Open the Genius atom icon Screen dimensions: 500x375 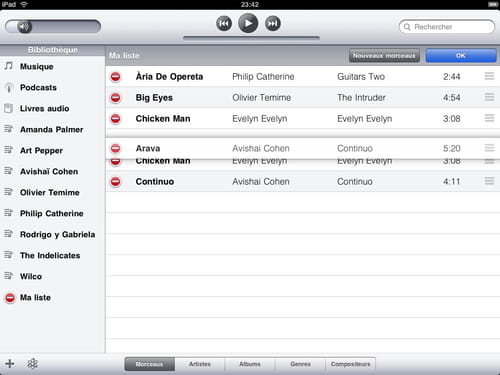[x=32, y=363]
